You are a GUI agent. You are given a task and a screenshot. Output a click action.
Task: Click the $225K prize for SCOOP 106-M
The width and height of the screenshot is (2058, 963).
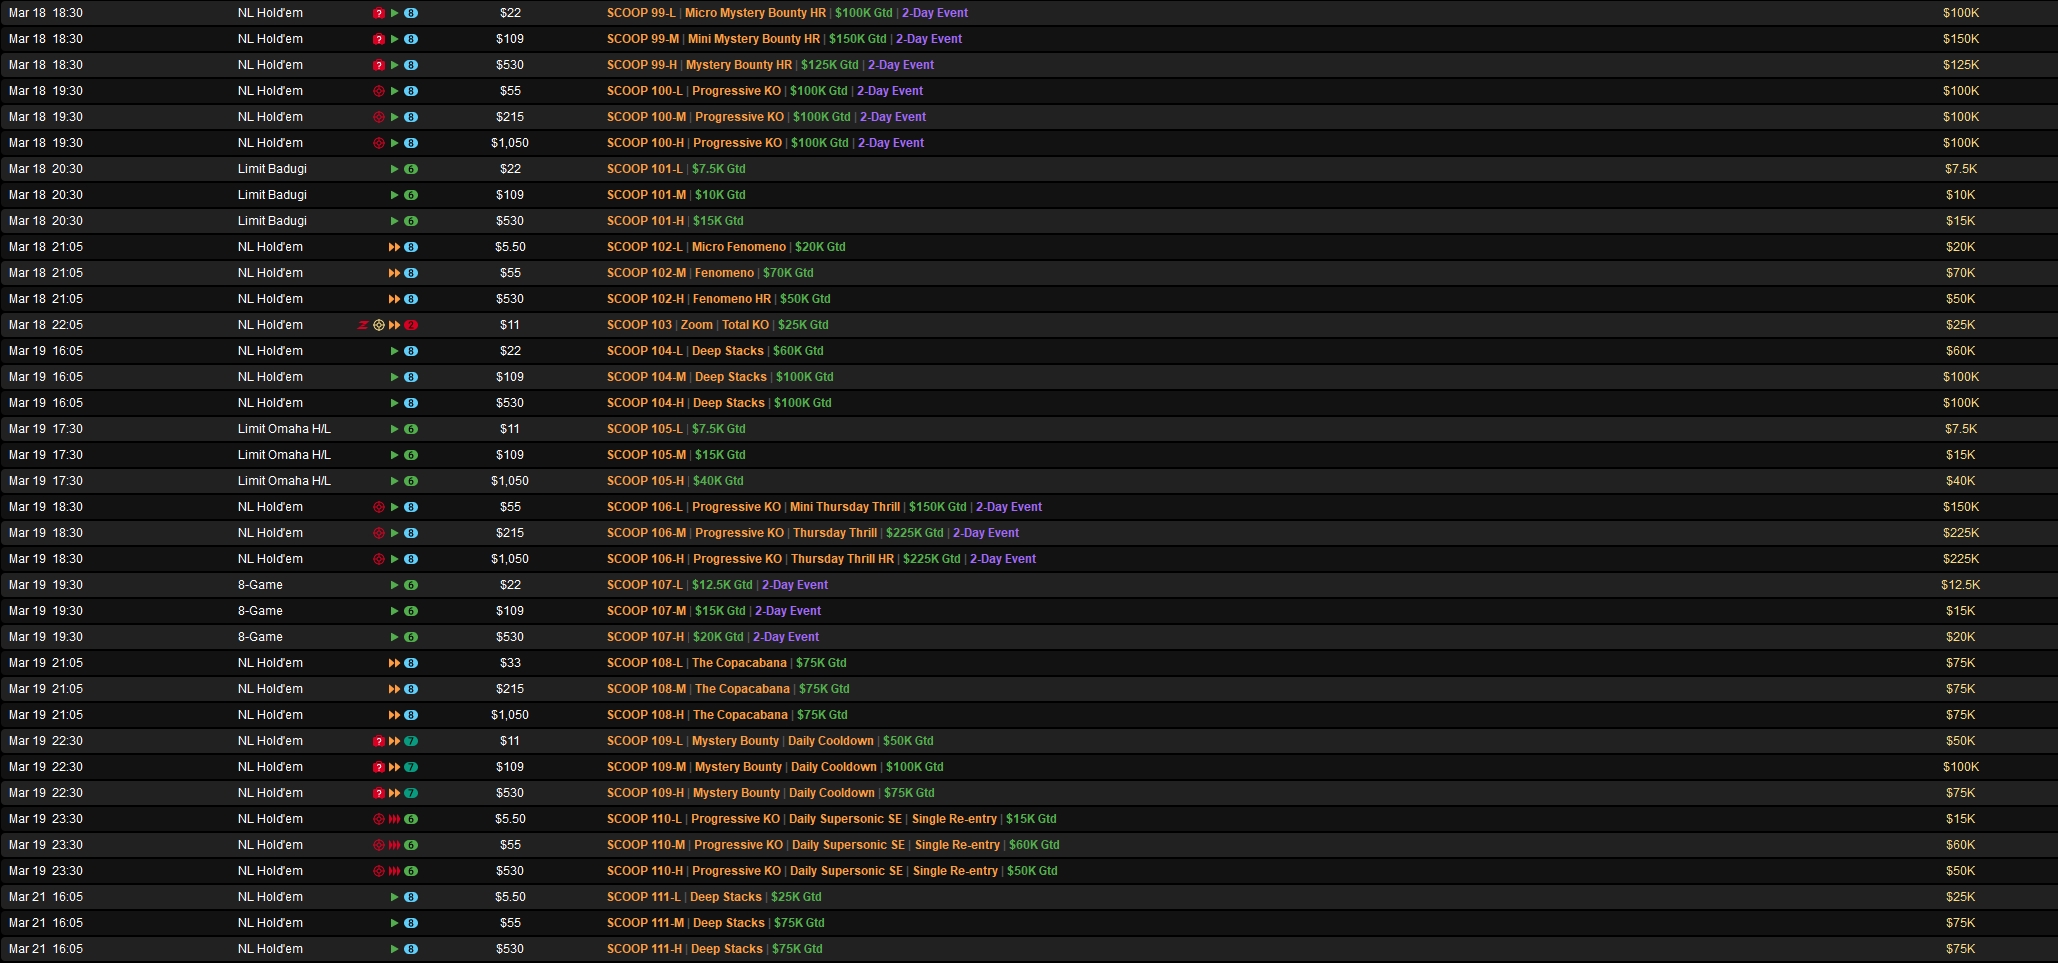[x=1960, y=533]
